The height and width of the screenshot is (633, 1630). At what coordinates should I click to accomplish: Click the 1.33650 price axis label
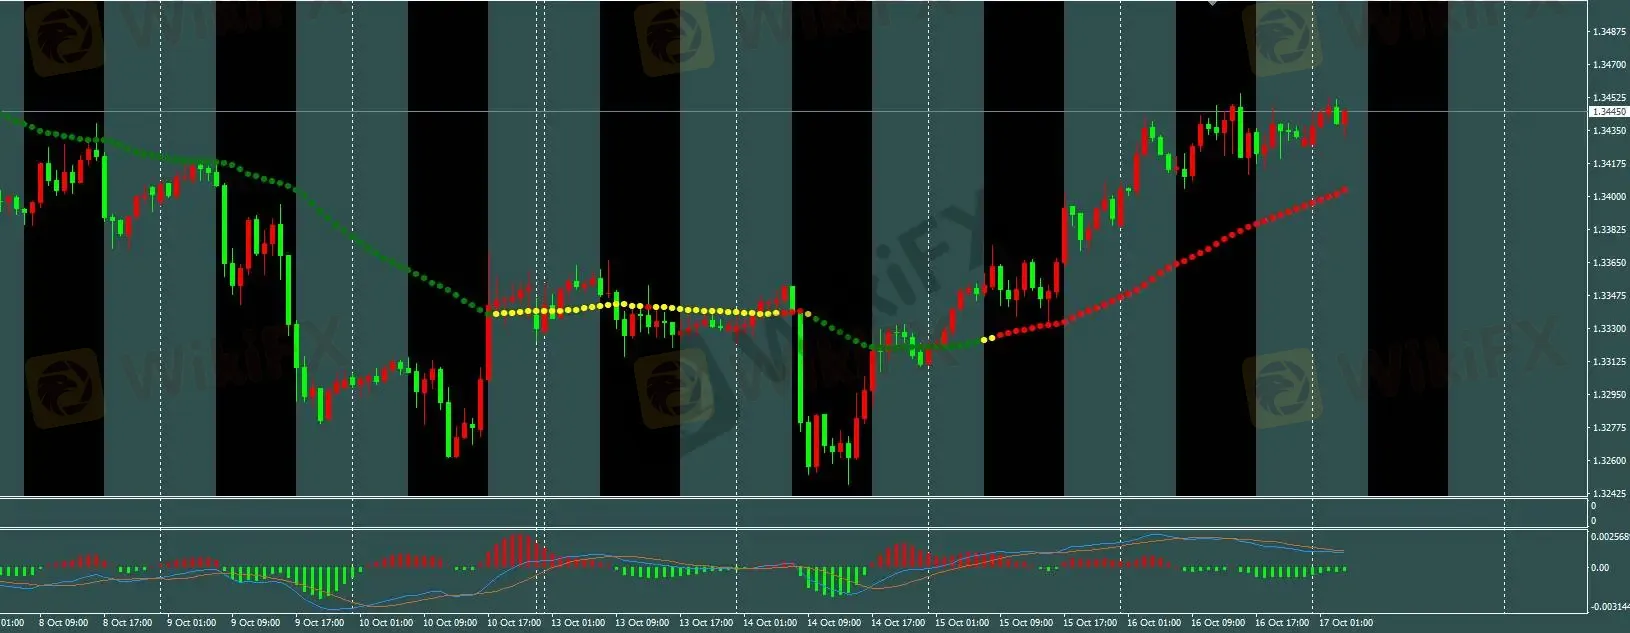click(x=1609, y=263)
